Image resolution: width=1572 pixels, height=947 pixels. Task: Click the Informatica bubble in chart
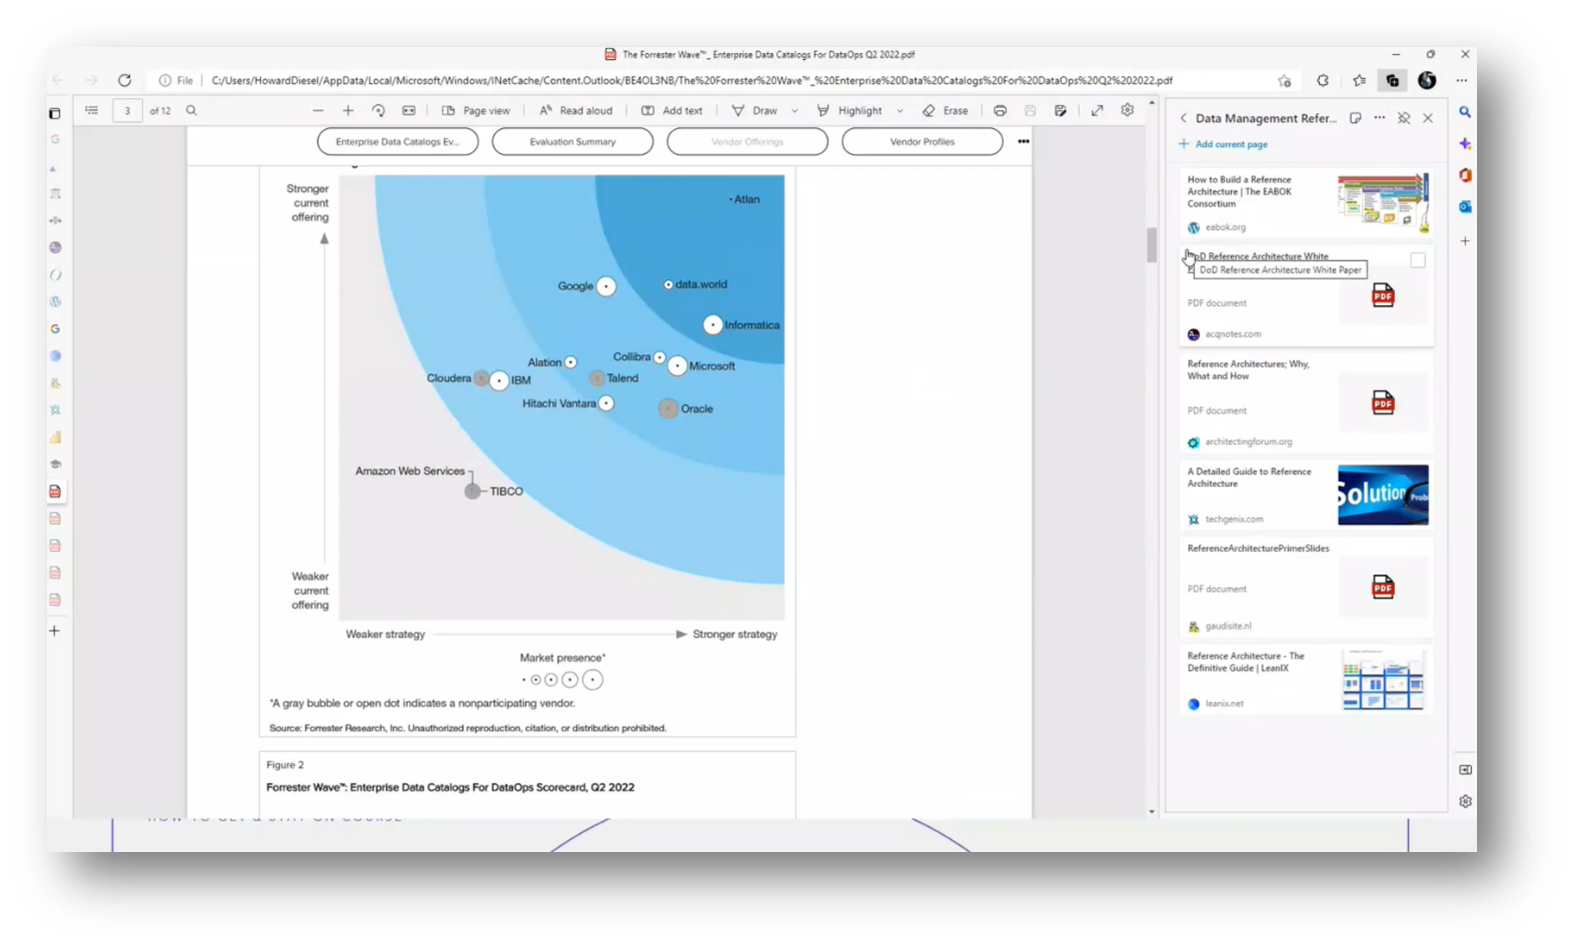point(712,325)
